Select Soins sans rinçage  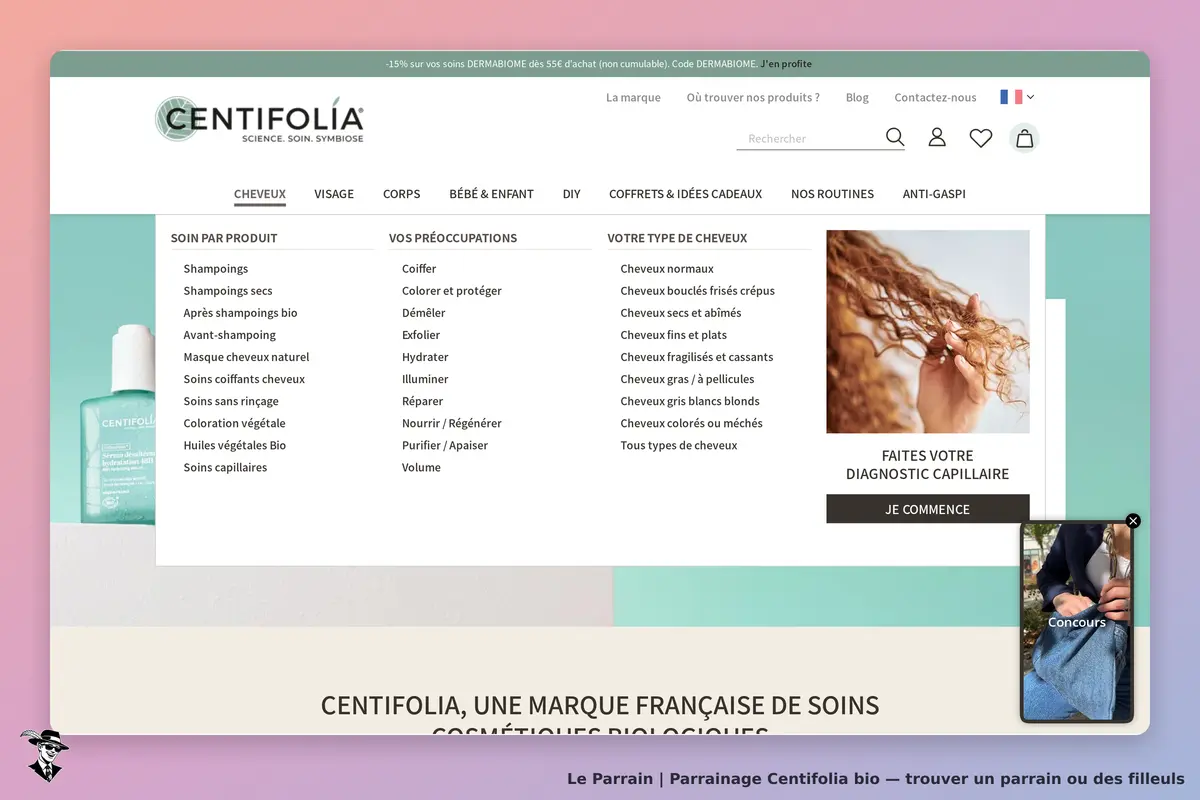tap(231, 401)
